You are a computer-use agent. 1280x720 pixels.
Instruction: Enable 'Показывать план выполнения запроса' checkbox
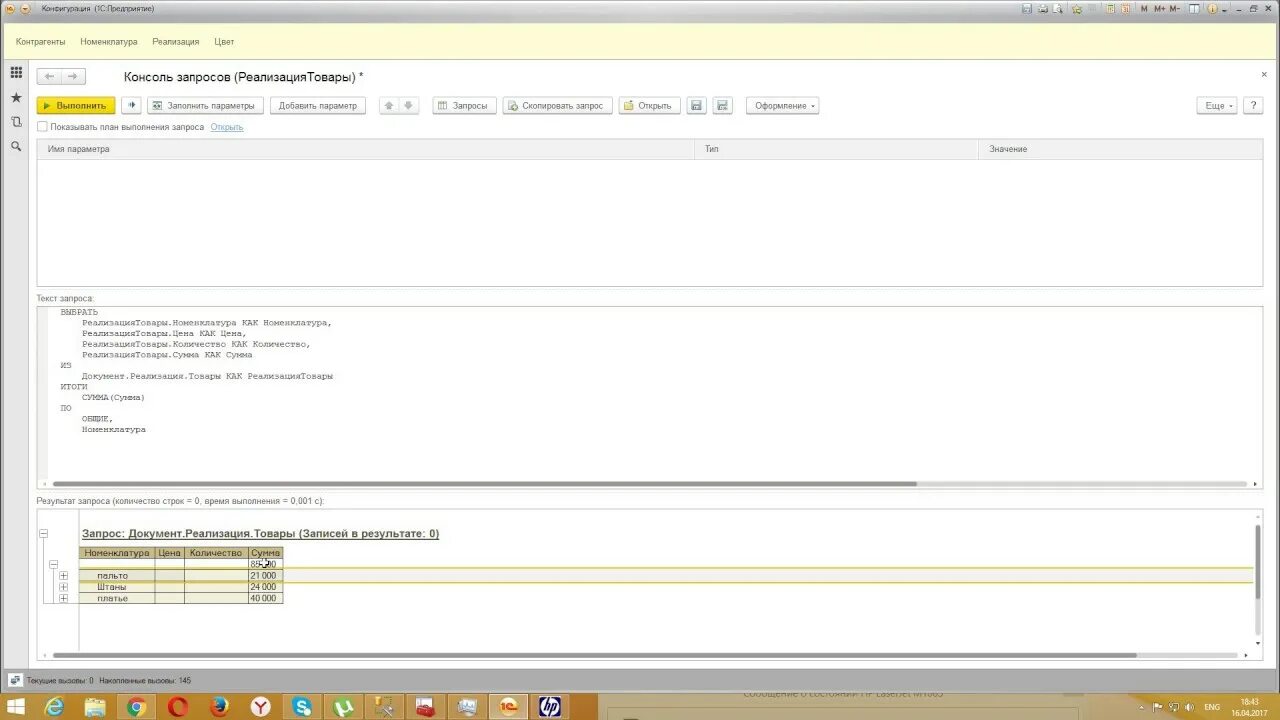(x=42, y=127)
